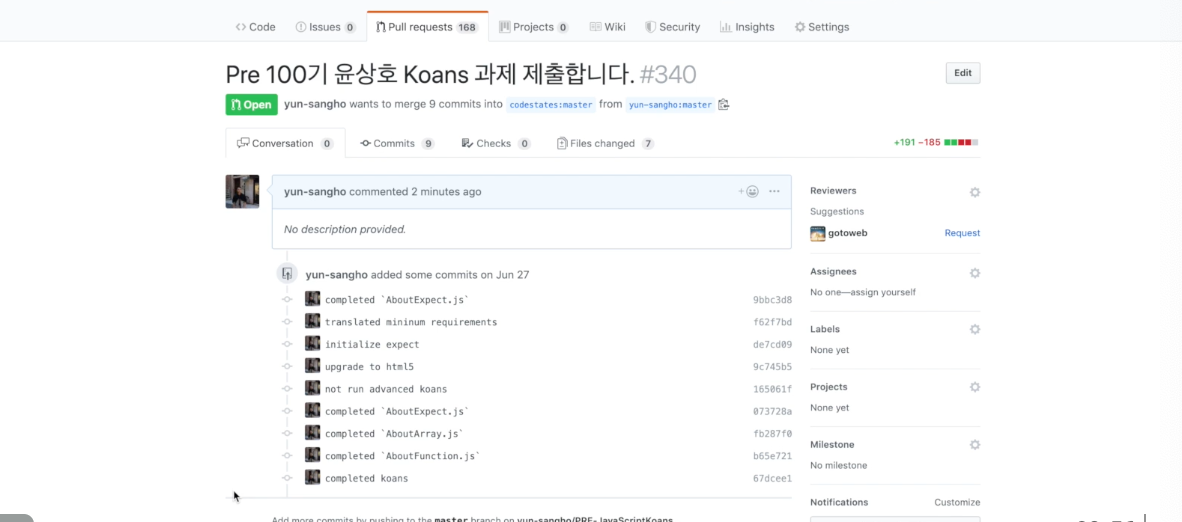The width and height of the screenshot is (1182, 522).
Task: Switch to the Checks tab
Action: coord(496,143)
